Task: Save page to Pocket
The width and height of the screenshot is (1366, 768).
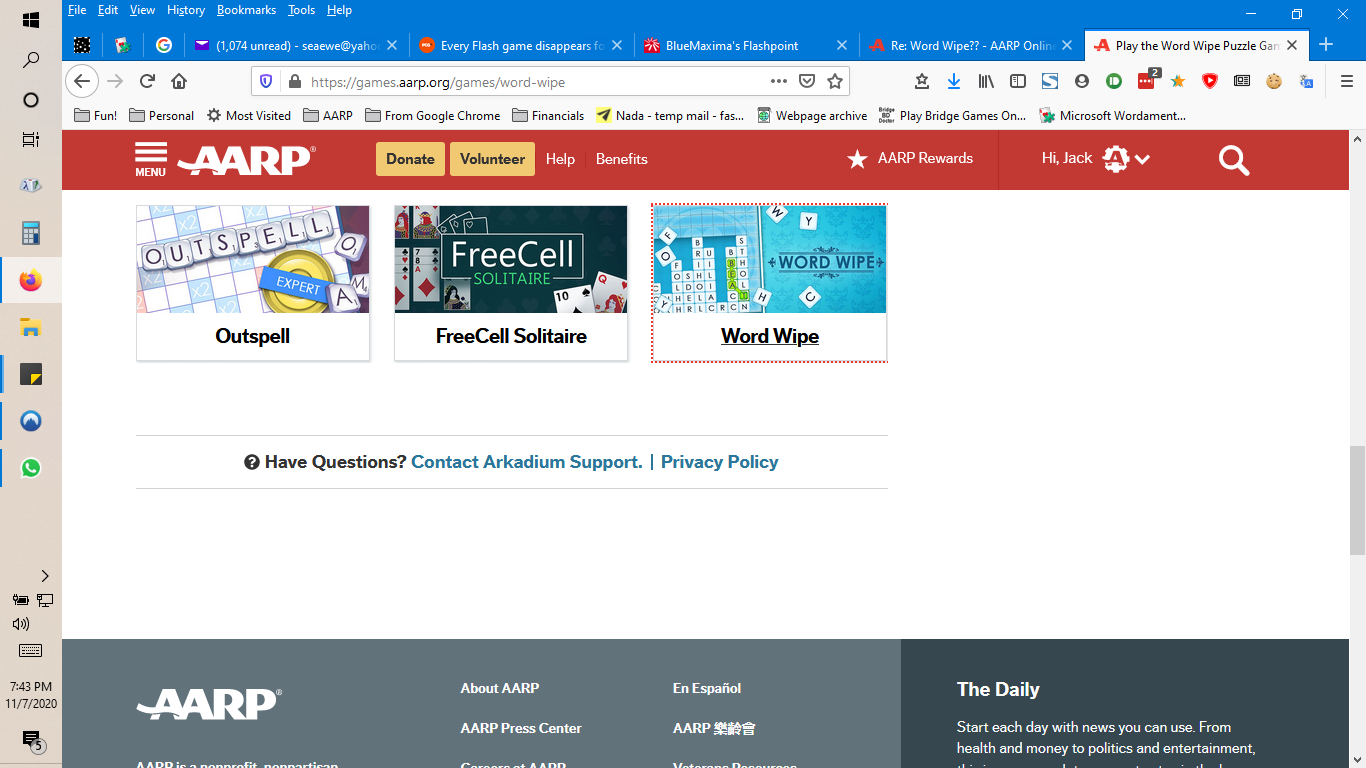Action: tap(807, 81)
